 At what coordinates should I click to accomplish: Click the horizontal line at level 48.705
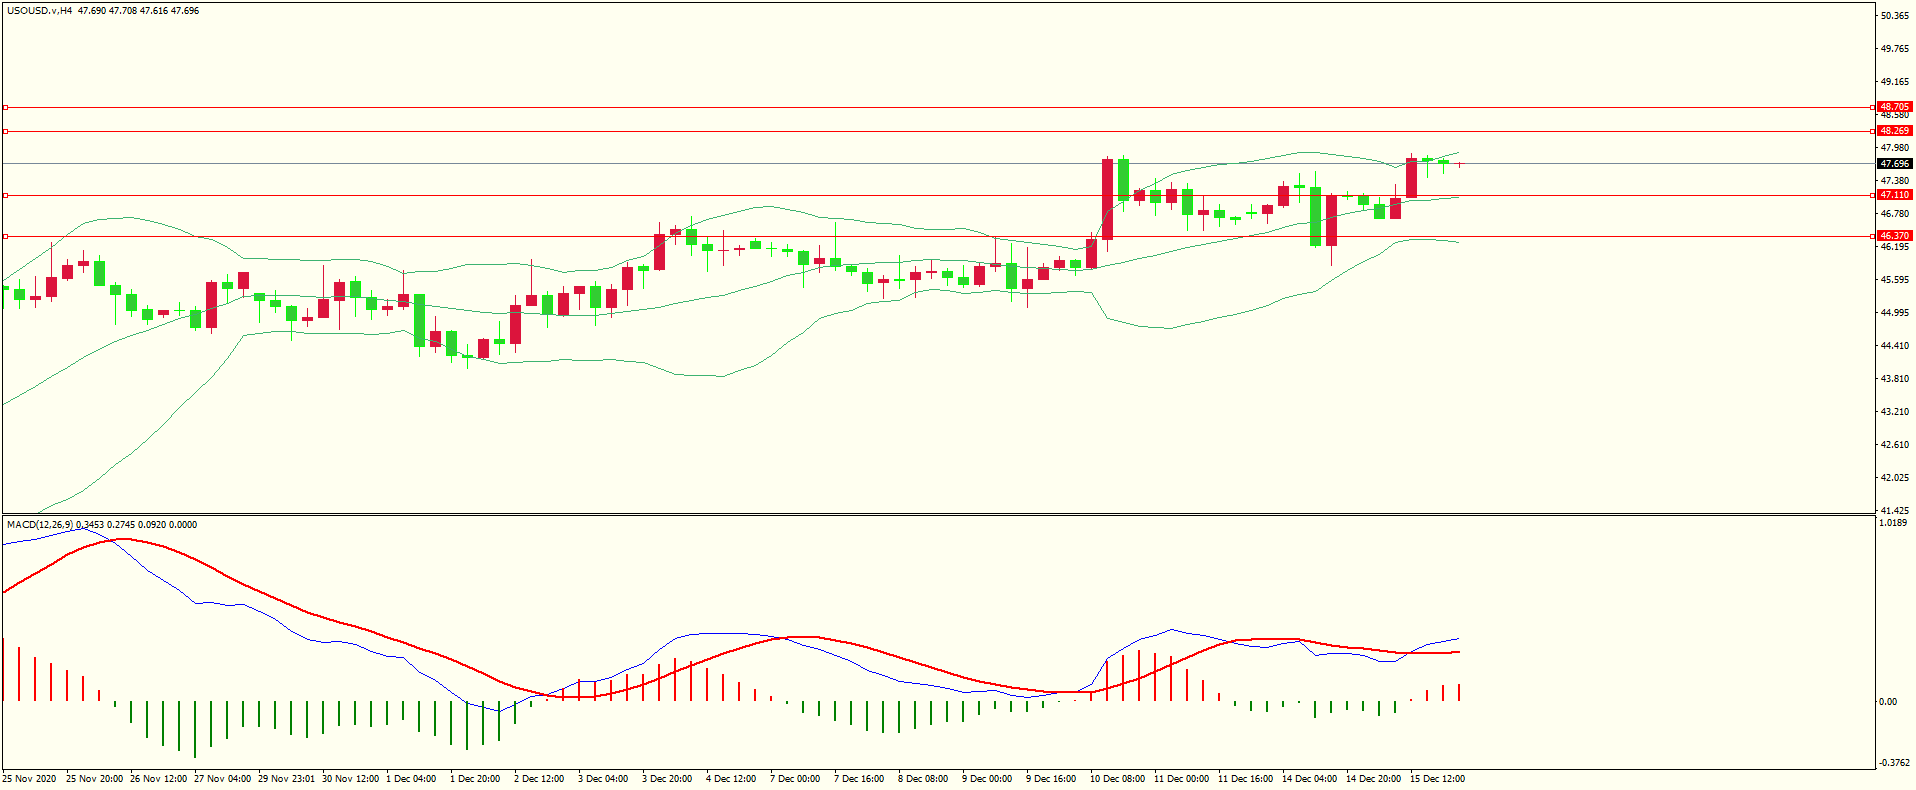937,107
